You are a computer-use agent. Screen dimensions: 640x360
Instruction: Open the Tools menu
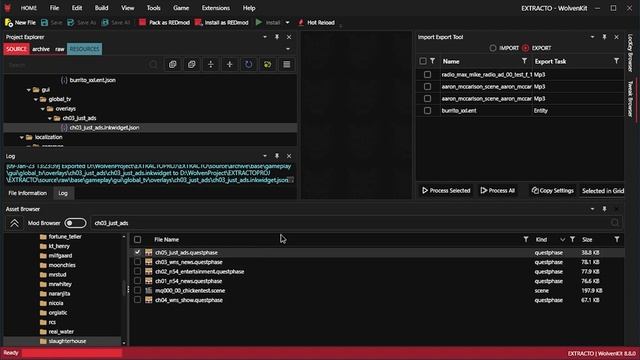[153, 8]
